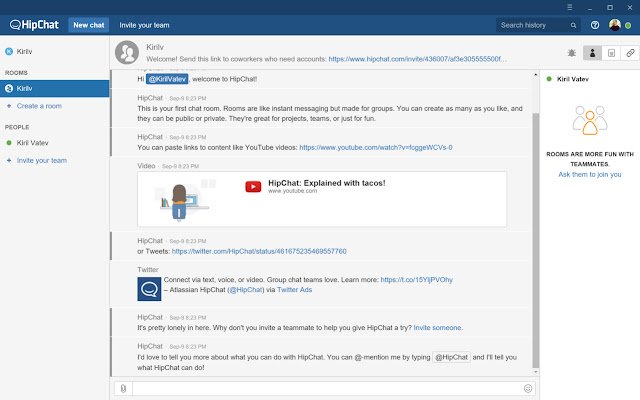Screen dimensions: 640x400
Task: Show the links panel tab
Action: pos(630,53)
